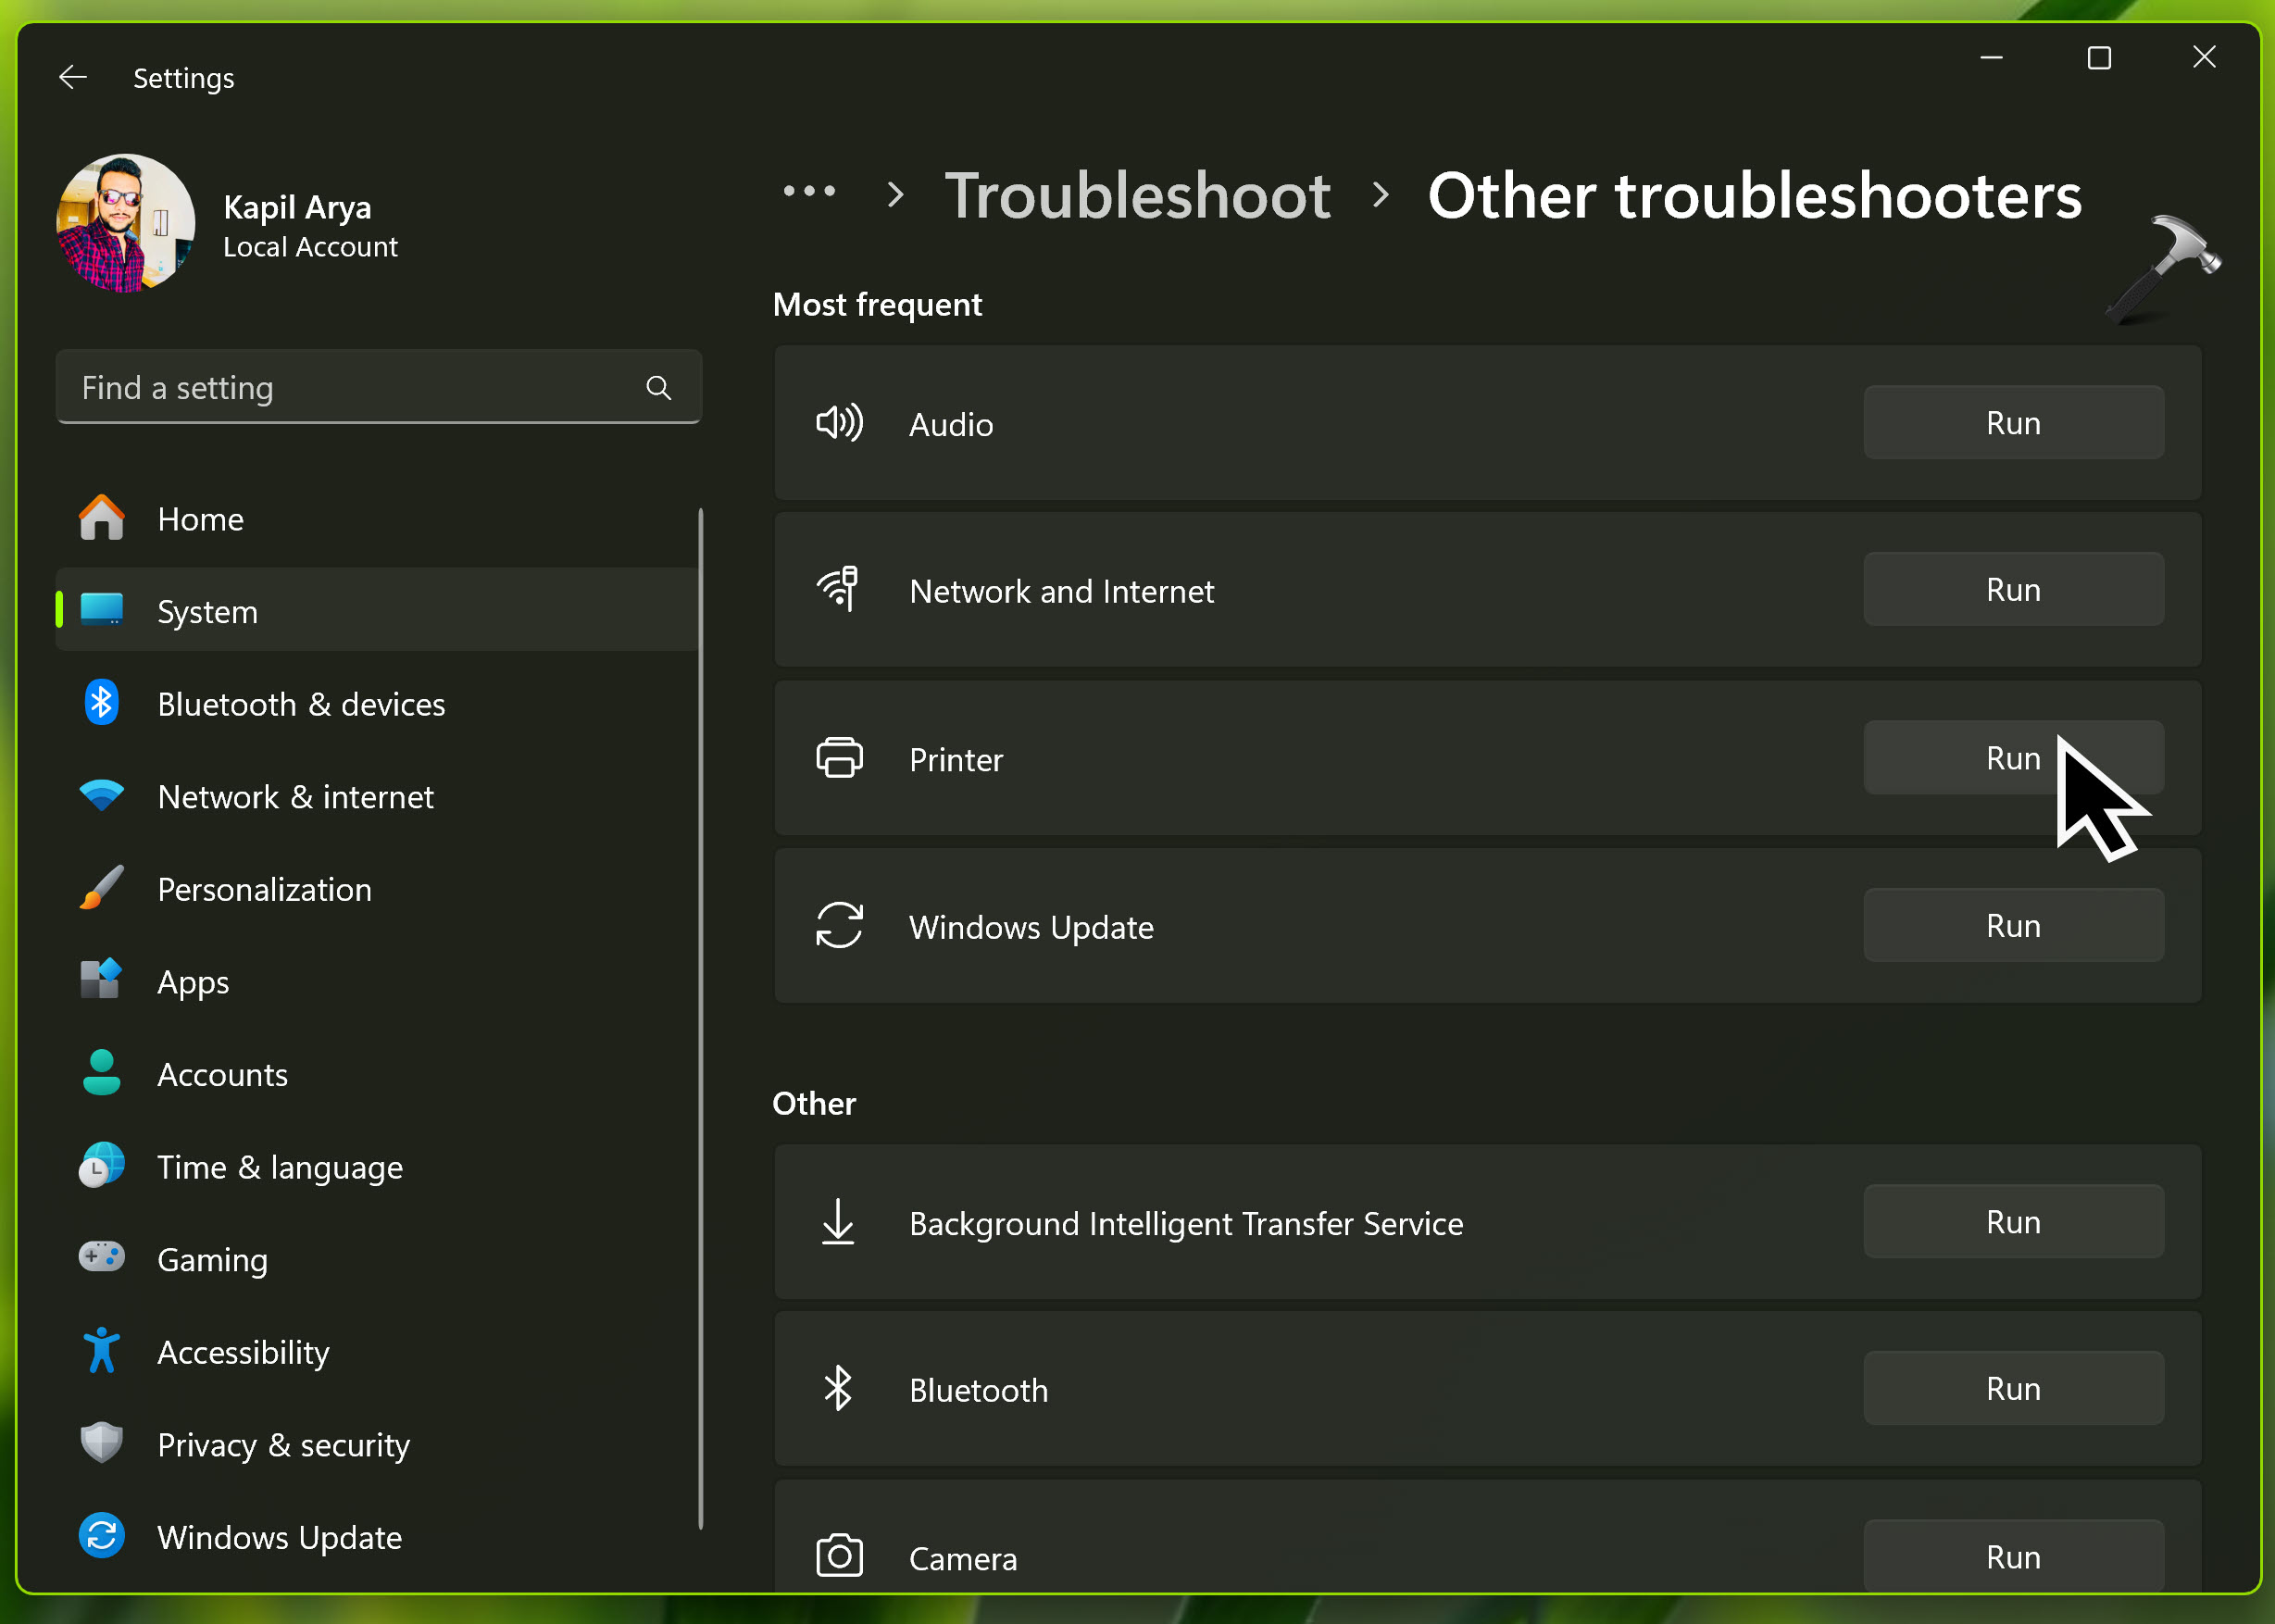Open Network & internet settings
This screenshot has width=2275, height=1624.
click(x=295, y=797)
